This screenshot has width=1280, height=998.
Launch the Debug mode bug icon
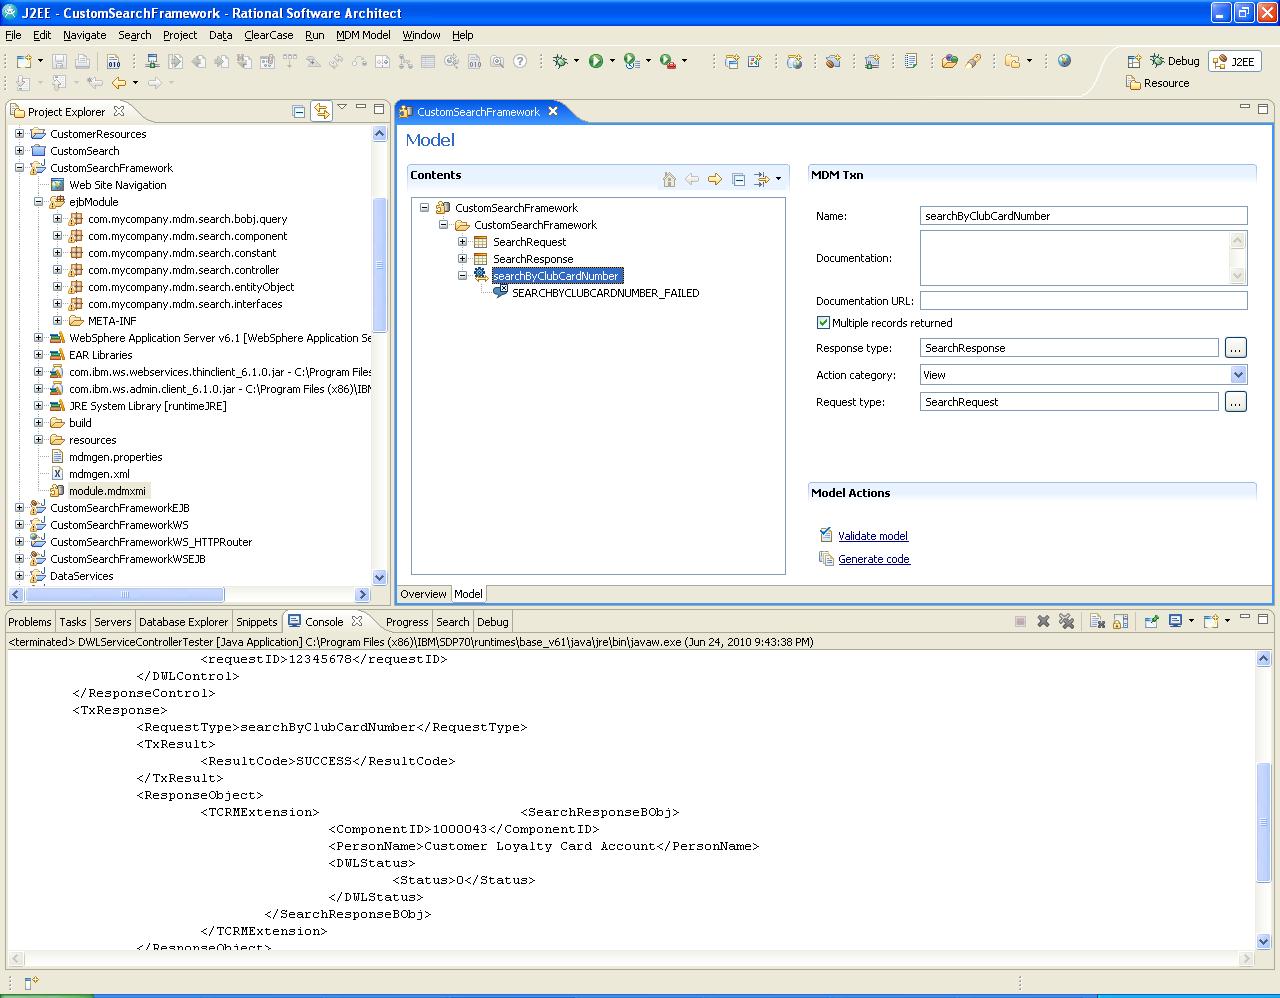(560, 60)
